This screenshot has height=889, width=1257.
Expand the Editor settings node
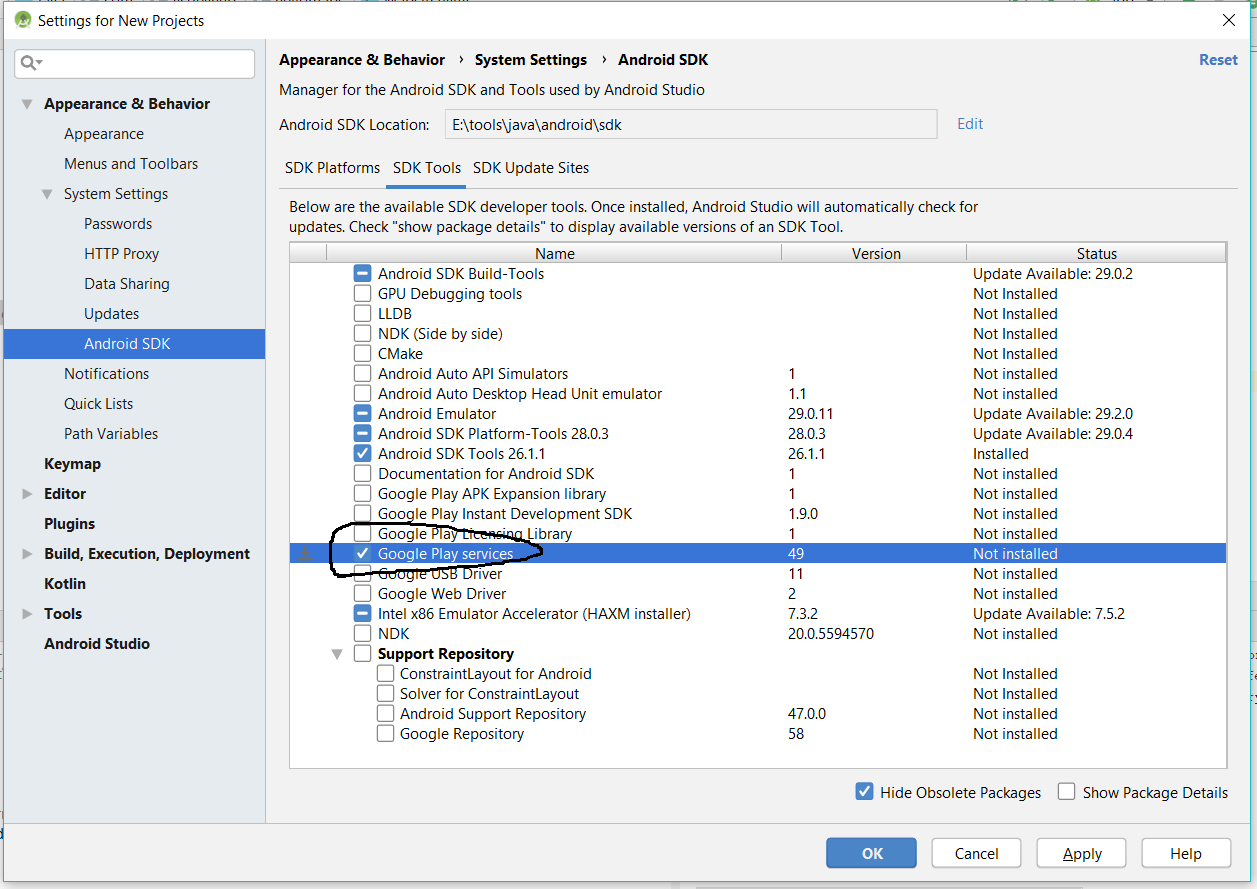tap(27, 494)
